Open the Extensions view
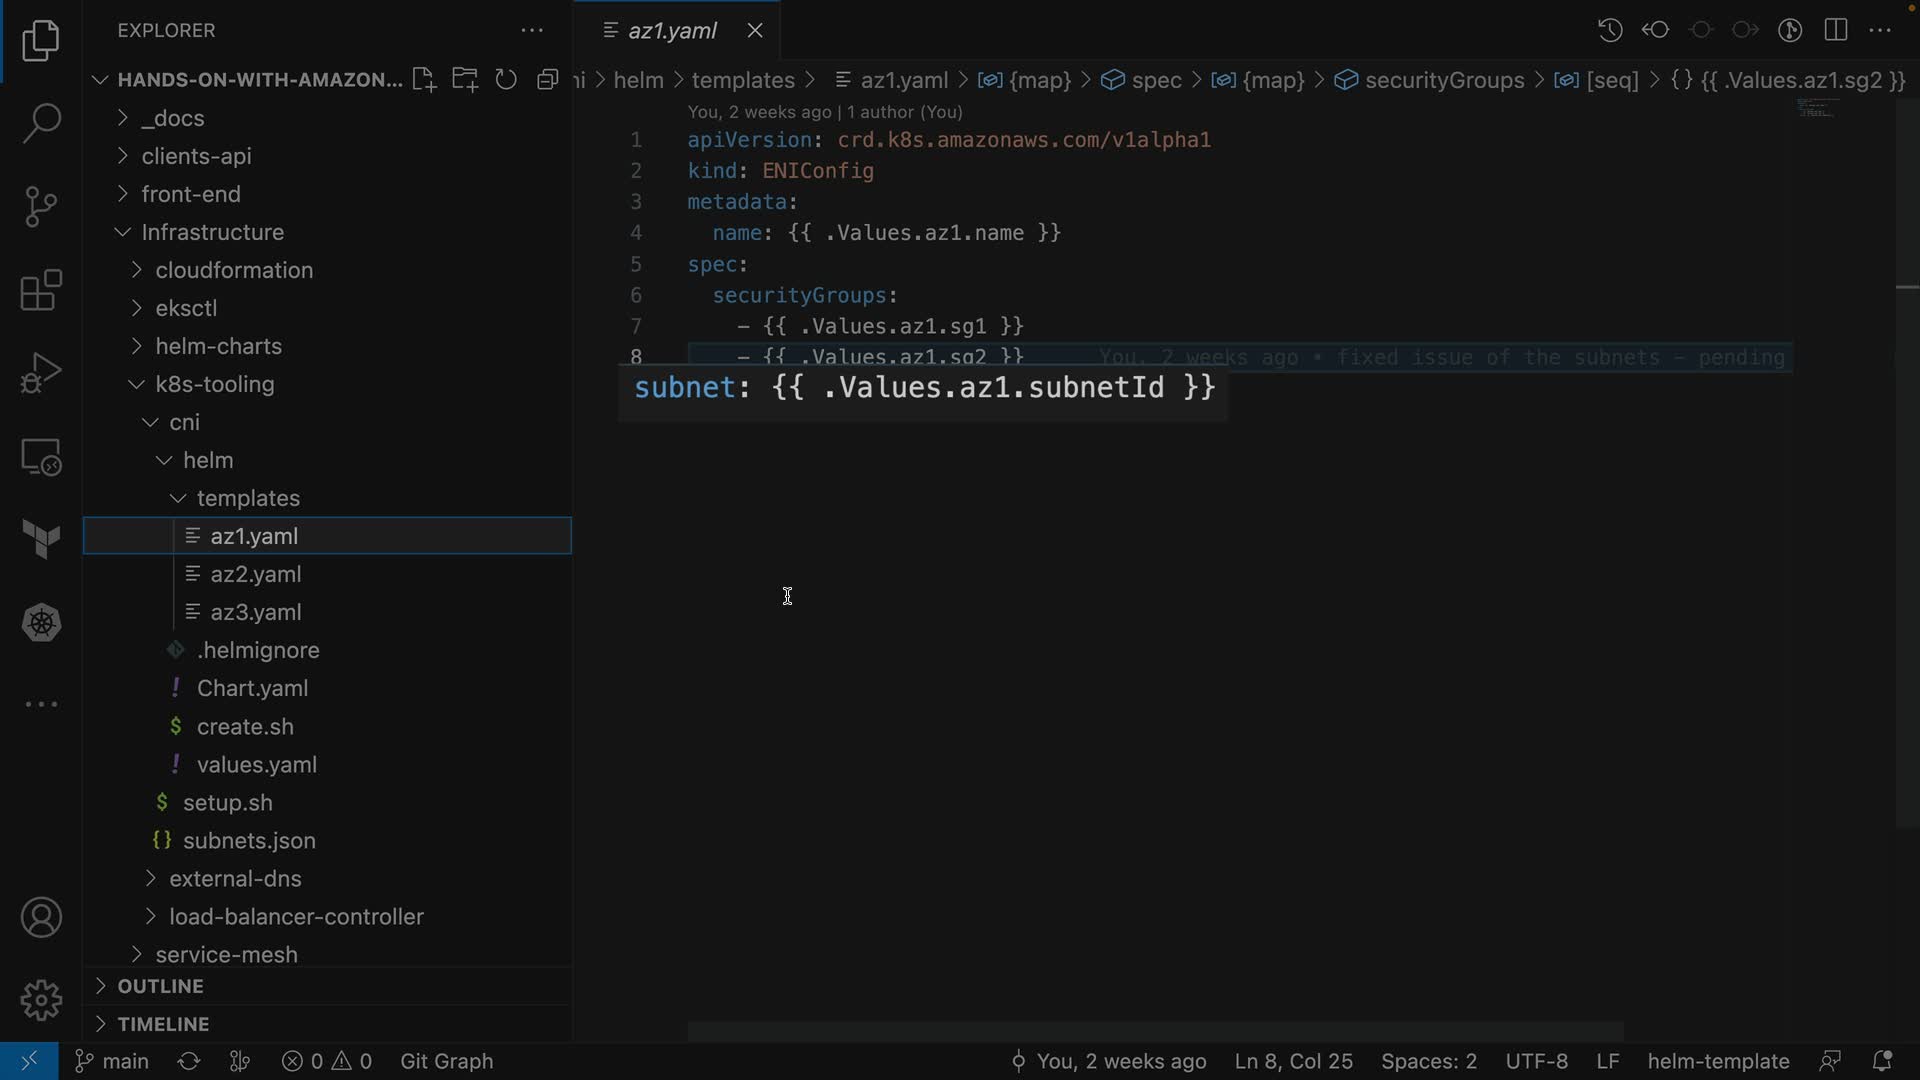 click(41, 291)
